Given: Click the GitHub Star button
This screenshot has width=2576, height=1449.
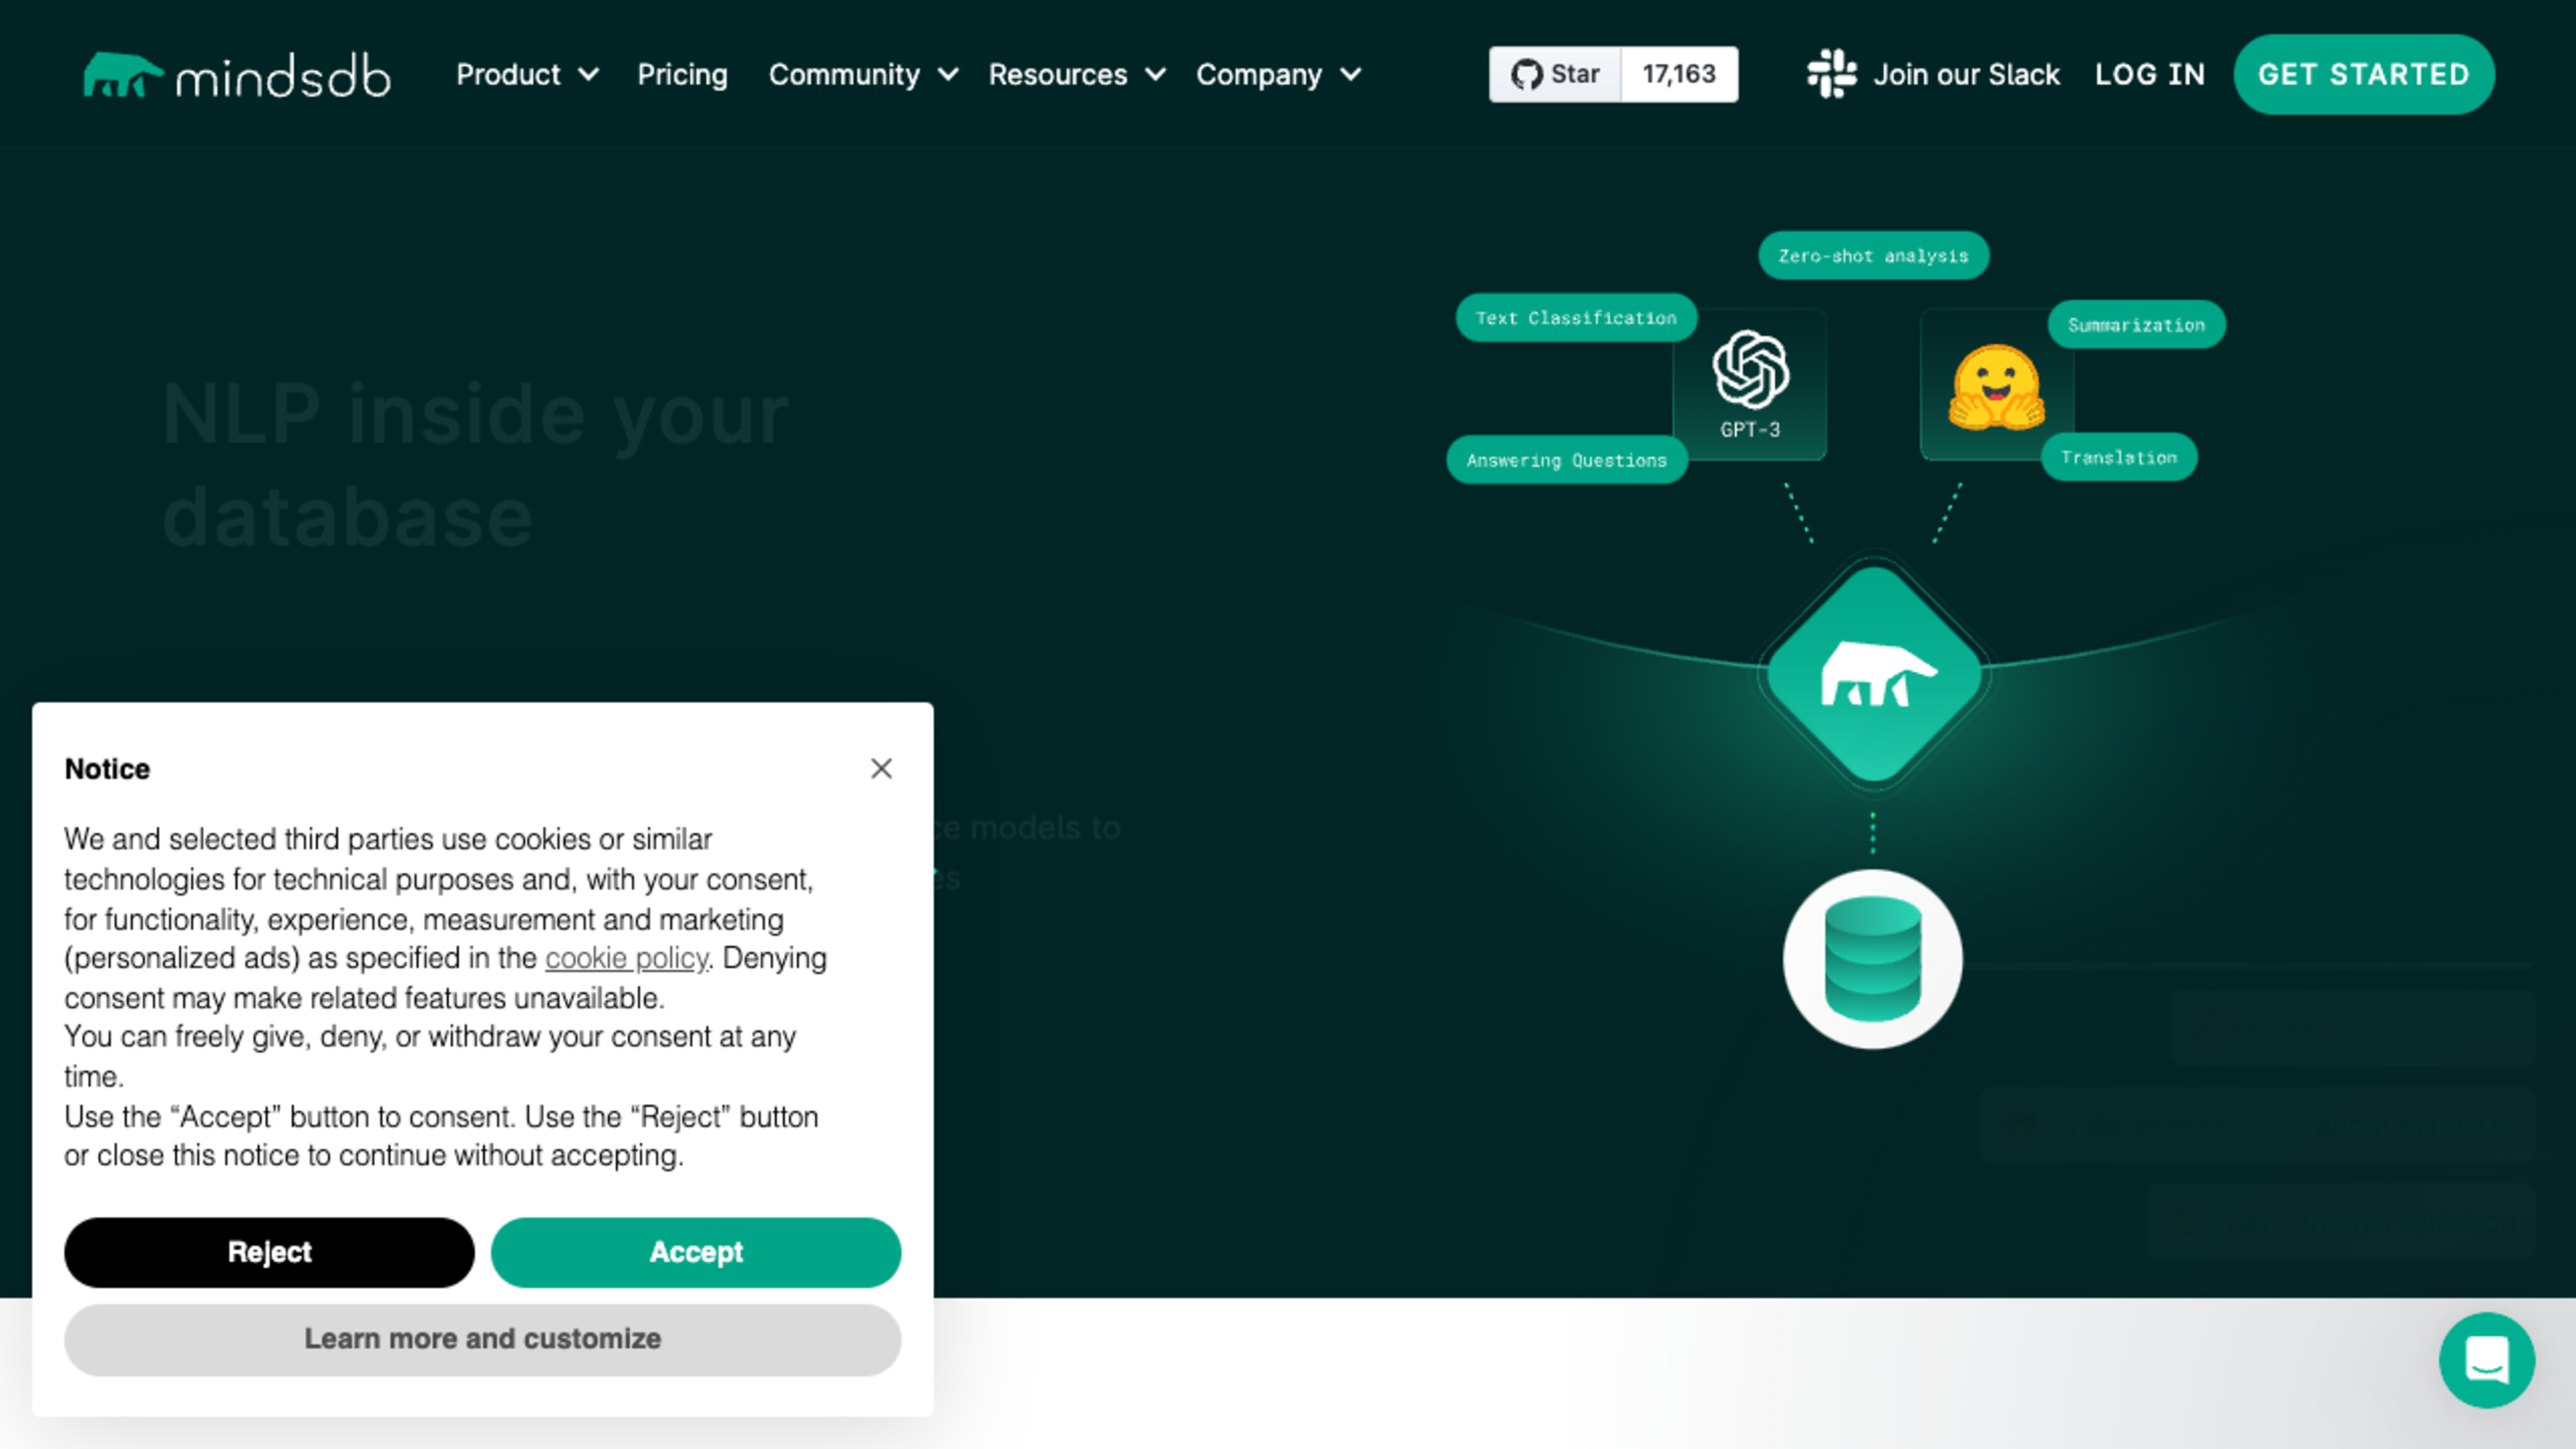Looking at the screenshot, I should pyautogui.click(x=1555, y=74).
